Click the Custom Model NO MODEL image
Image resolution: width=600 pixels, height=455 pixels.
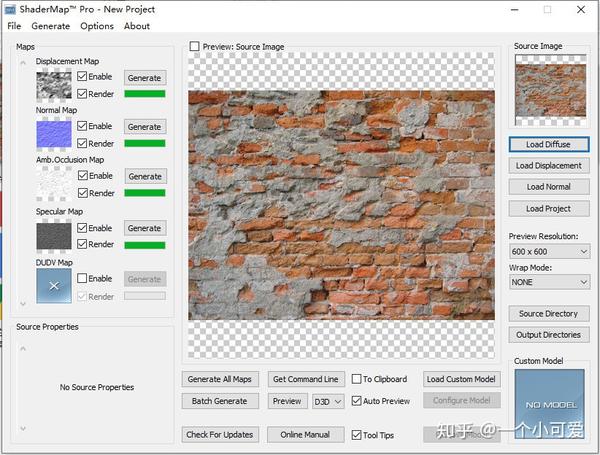[x=549, y=403]
